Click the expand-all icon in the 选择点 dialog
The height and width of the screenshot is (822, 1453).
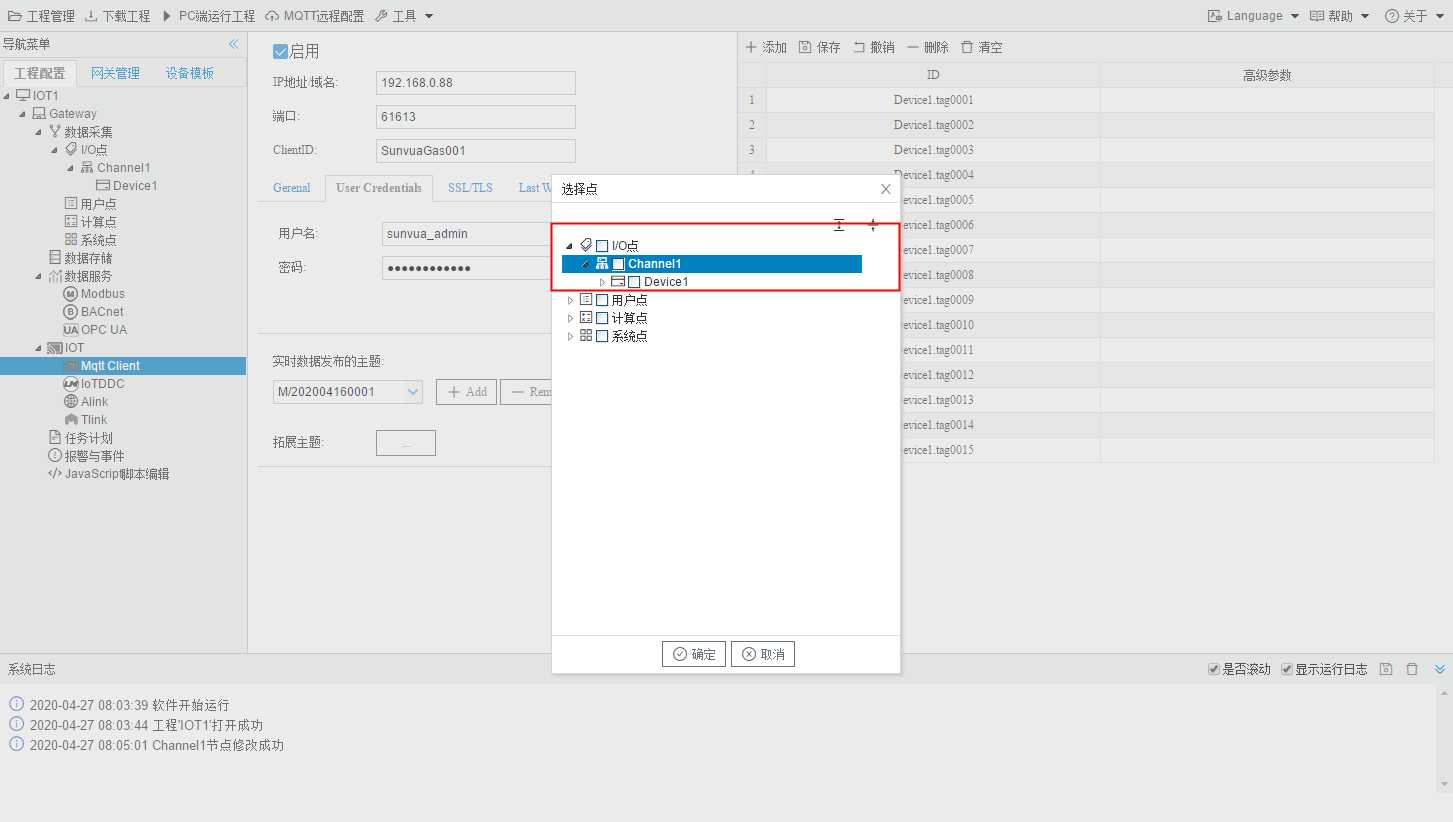coord(839,226)
